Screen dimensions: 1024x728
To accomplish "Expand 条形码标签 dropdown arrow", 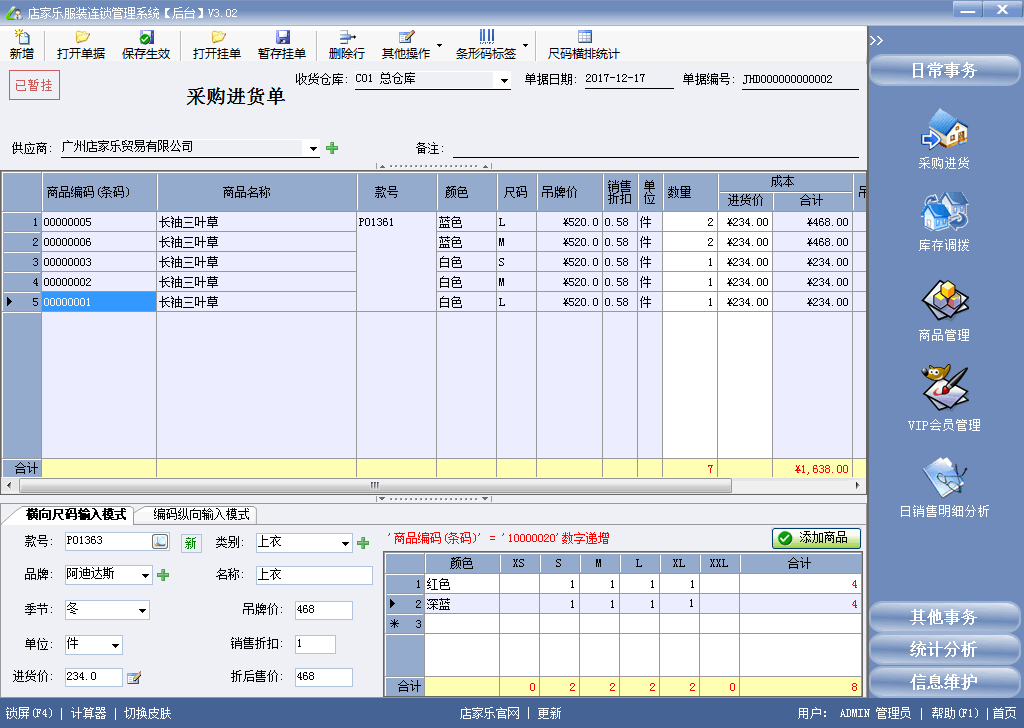I will (525, 45).
